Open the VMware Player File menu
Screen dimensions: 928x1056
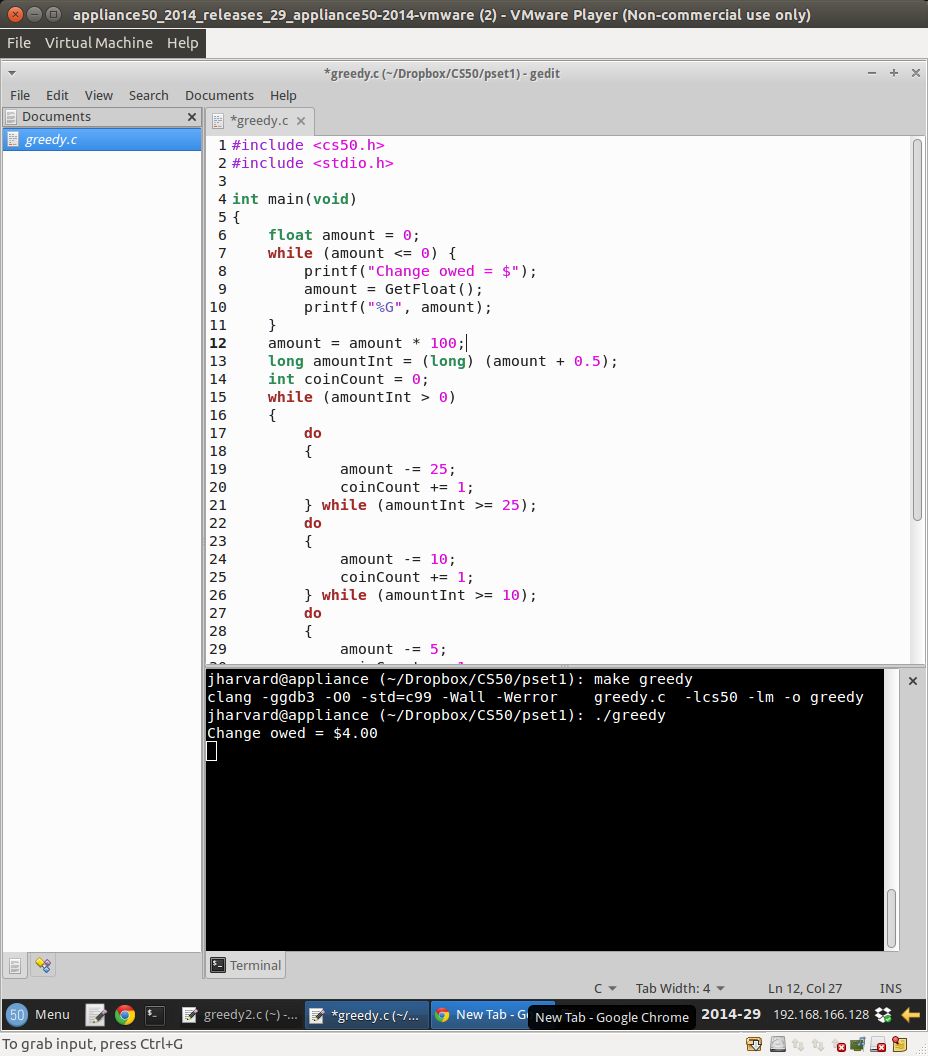(x=19, y=42)
